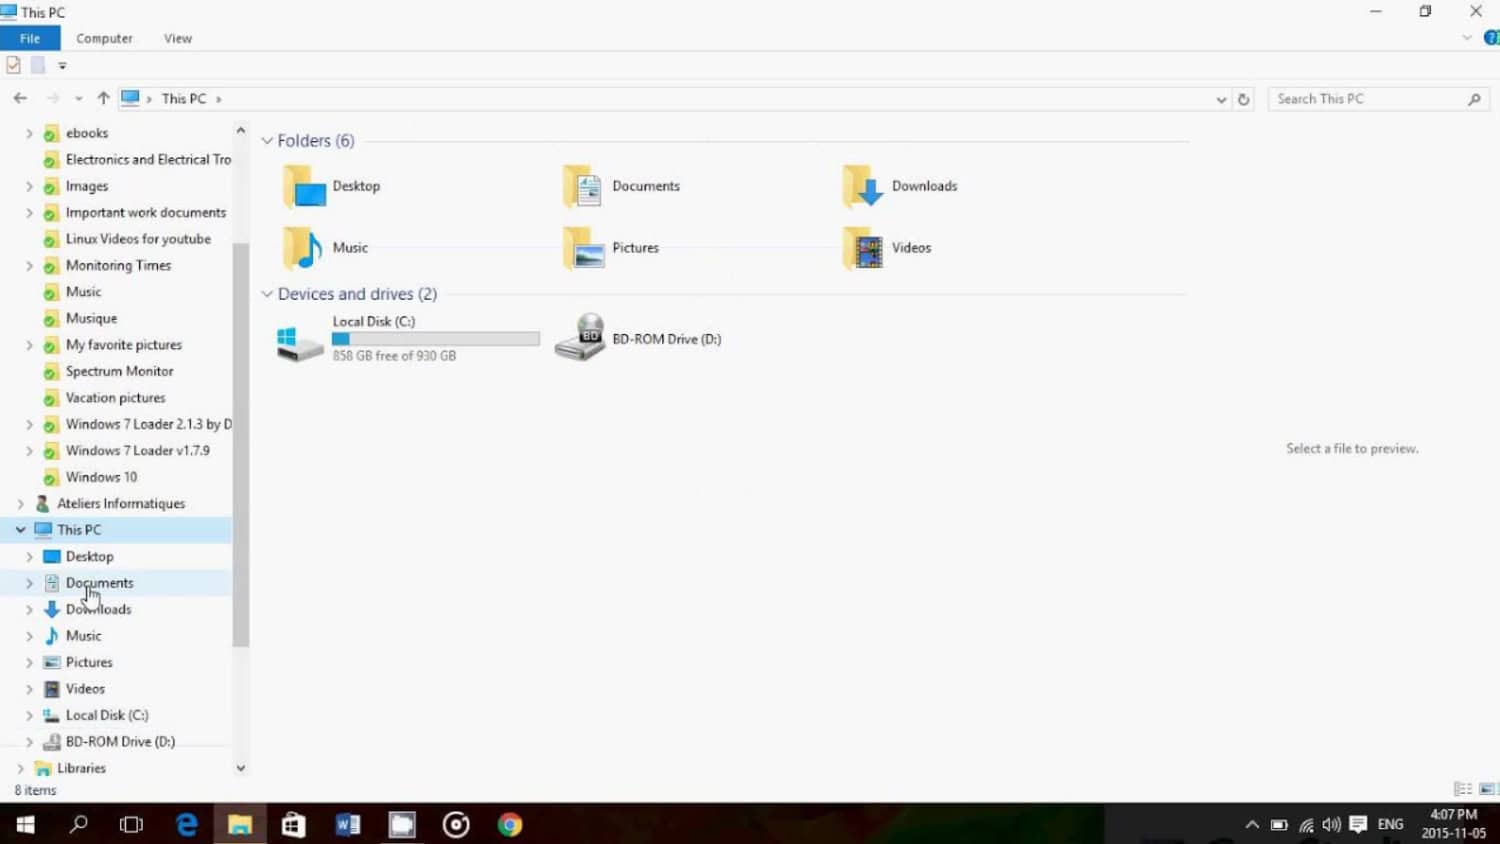
Task: Open the Music folder icon in Folders
Action: (303, 248)
